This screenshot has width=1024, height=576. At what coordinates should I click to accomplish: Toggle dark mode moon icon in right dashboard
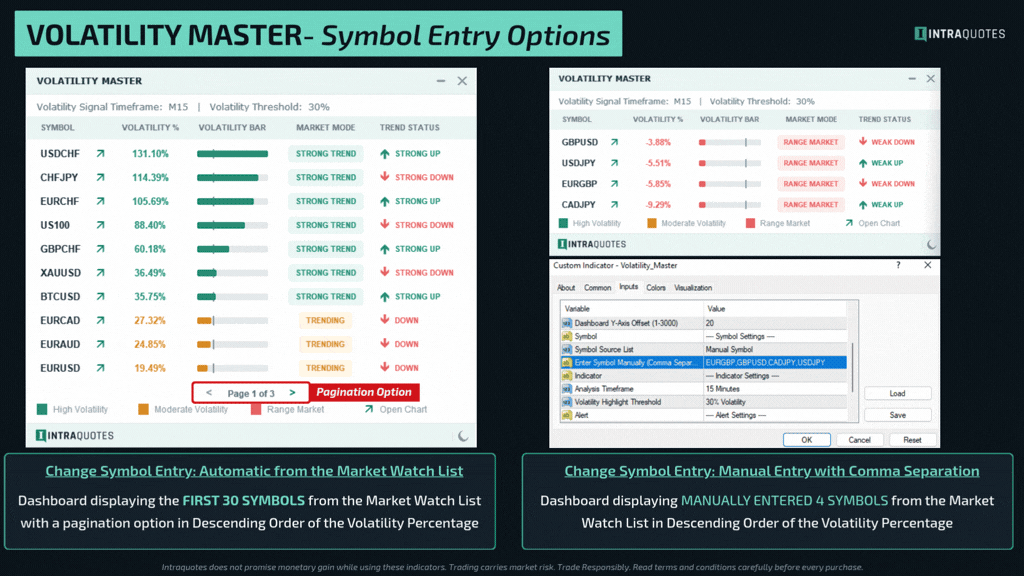click(932, 244)
